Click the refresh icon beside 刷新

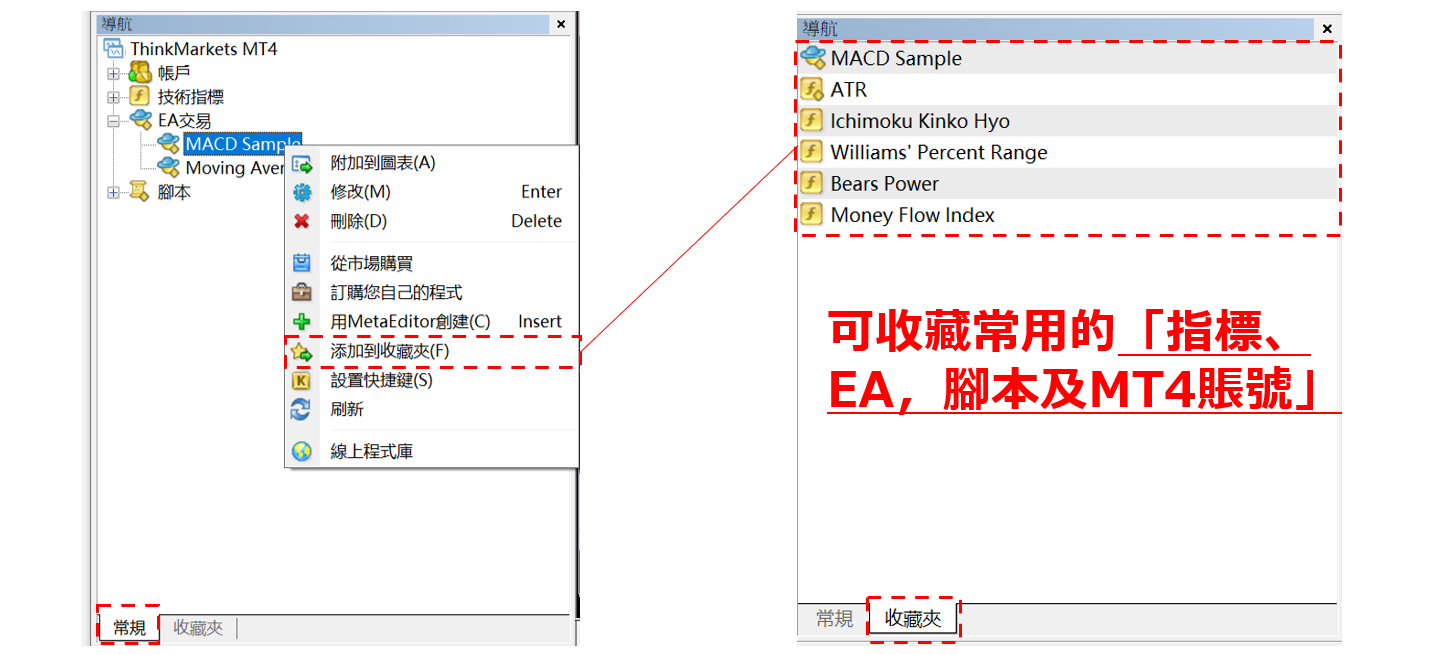(x=301, y=409)
